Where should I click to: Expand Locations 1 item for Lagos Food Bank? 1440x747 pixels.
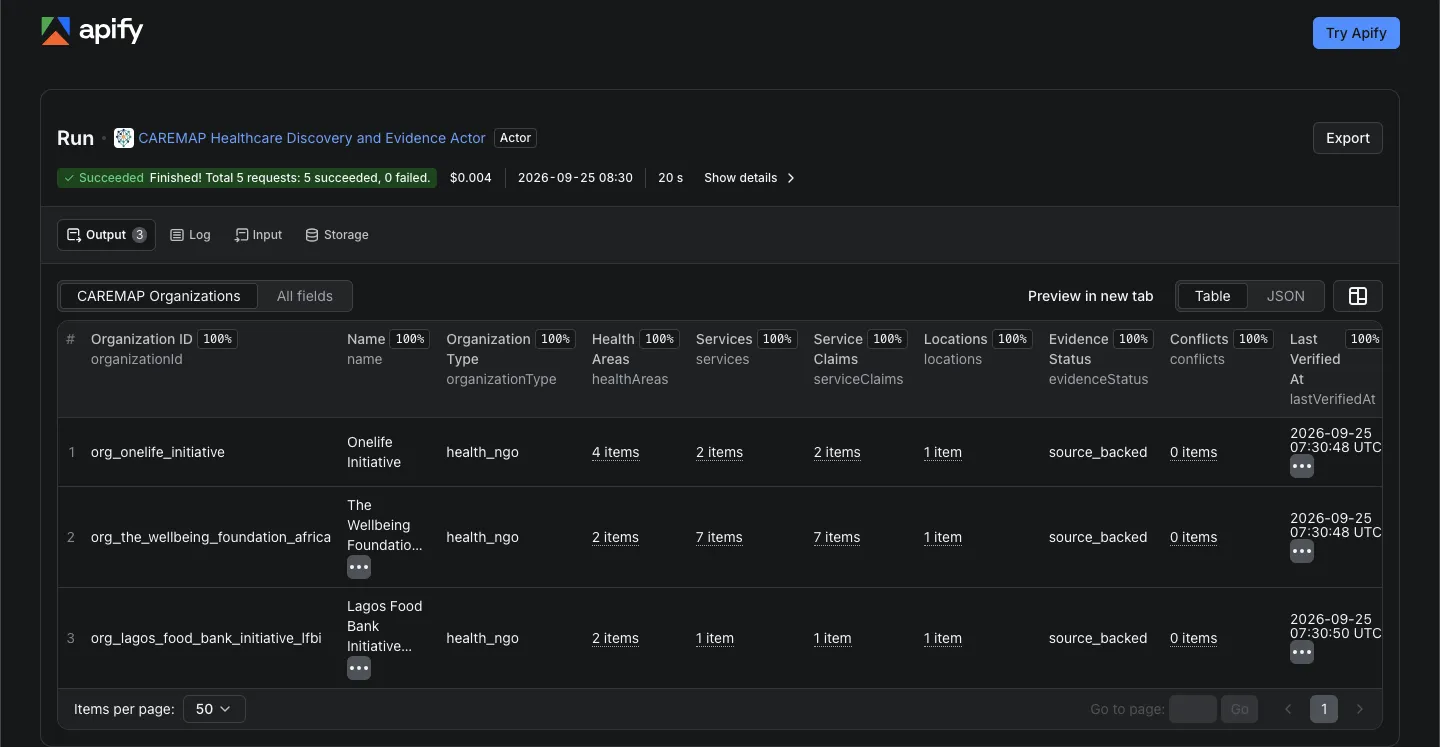(x=943, y=638)
